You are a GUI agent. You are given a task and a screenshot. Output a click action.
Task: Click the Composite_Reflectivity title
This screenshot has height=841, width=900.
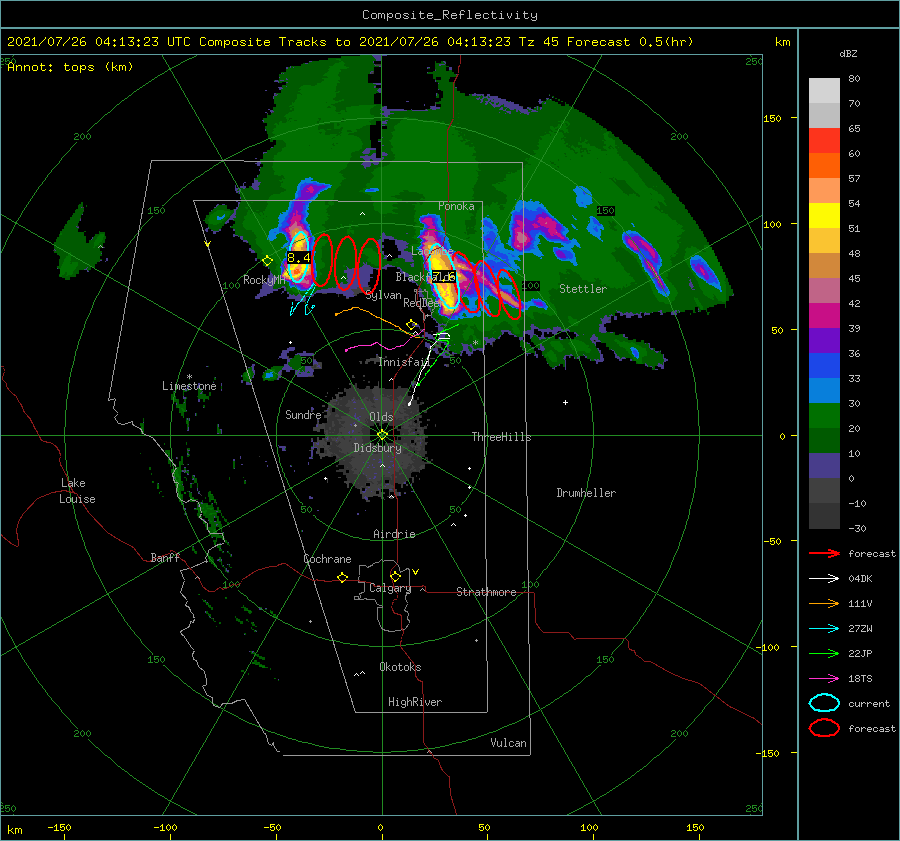[450, 15]
